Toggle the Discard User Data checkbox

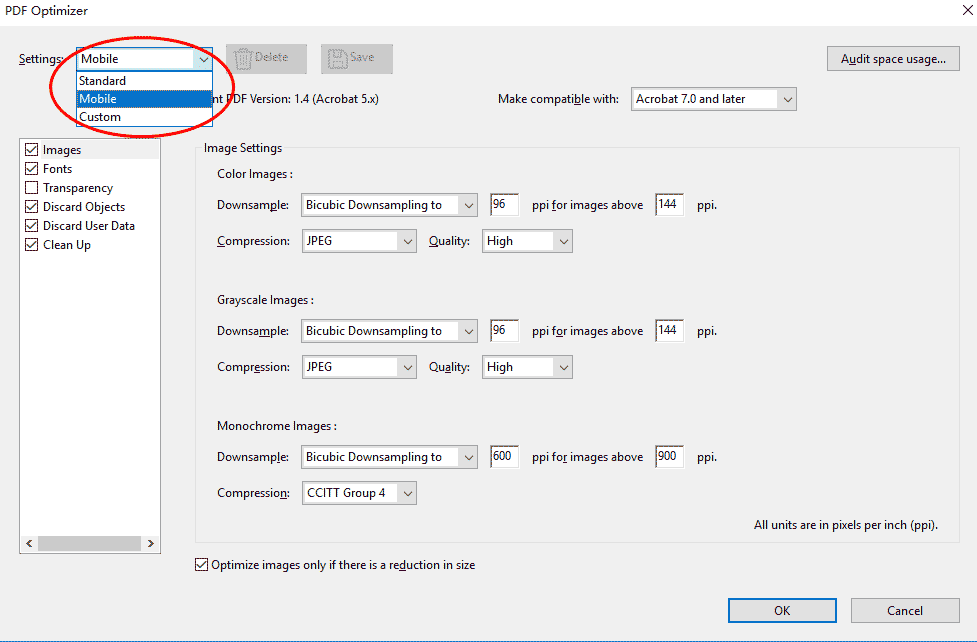point(32,226)
